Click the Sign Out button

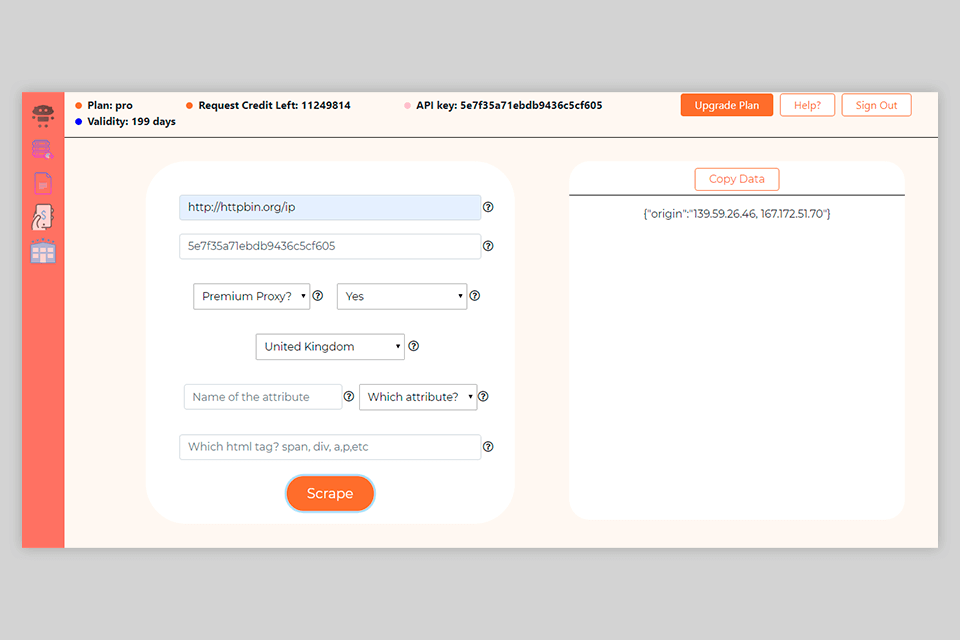tap(876, 105)
